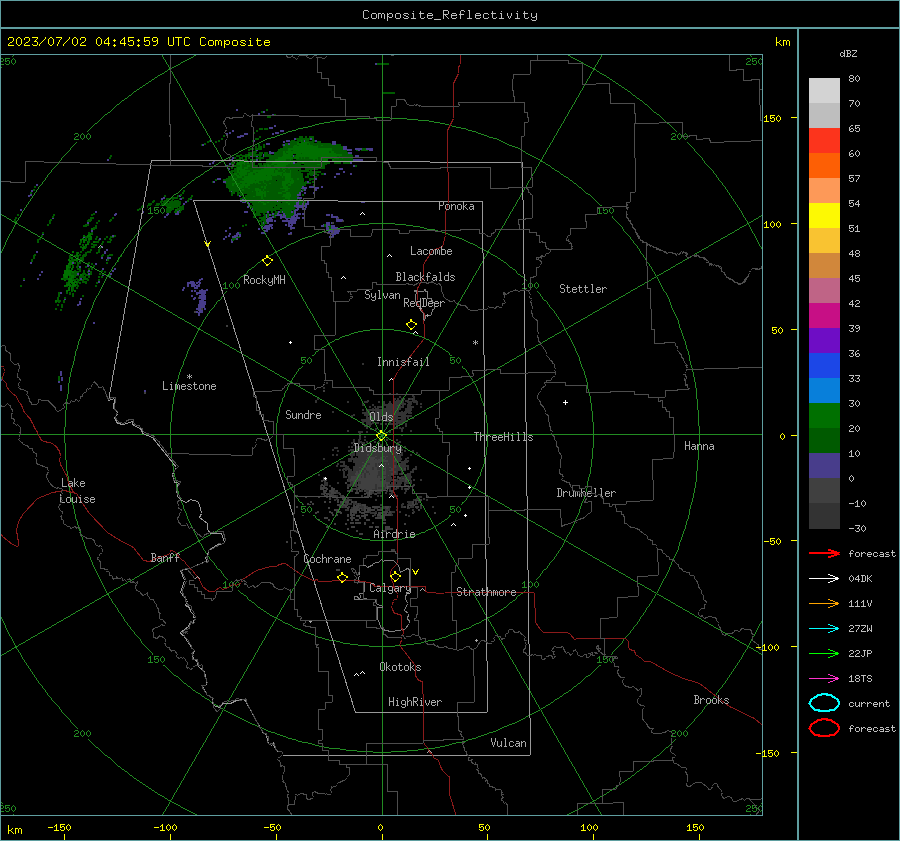Click the red 'forecast' ellipse legend icon

tap(824, 728)
